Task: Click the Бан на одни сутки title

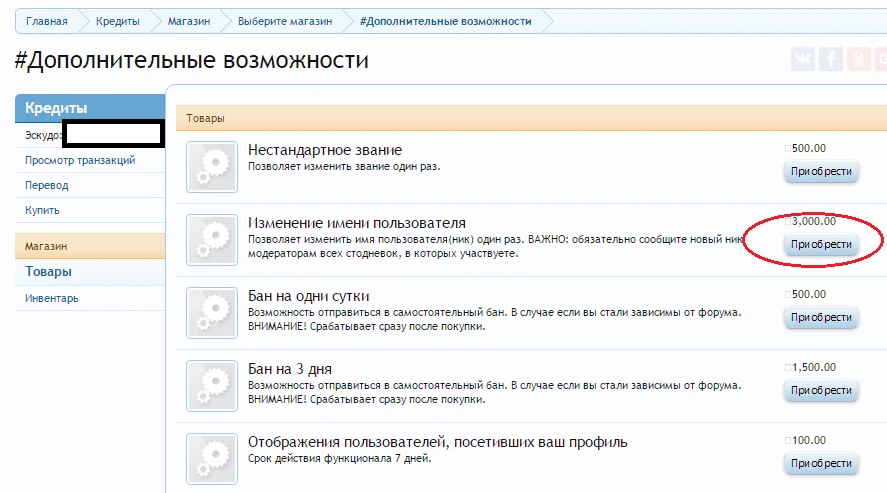Action: point(308,296)
